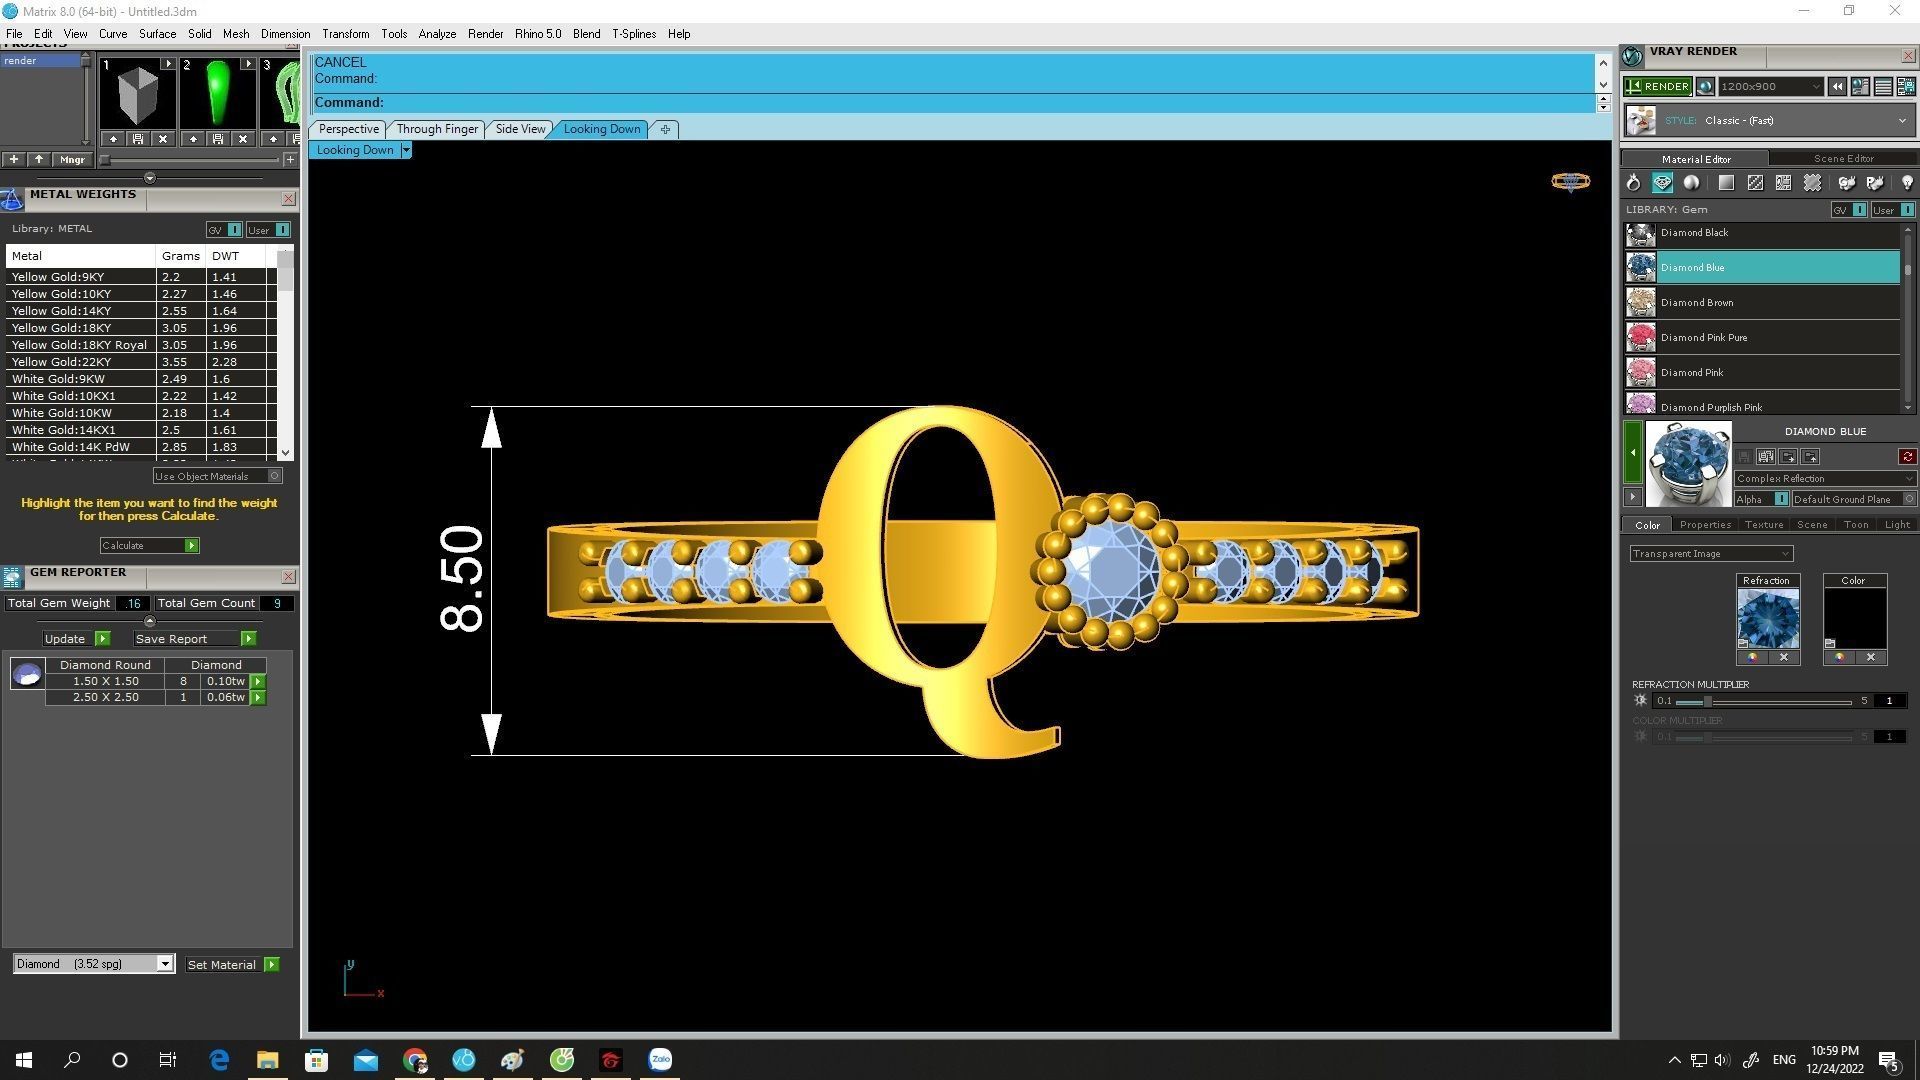Toggle the GV switch in Metal Weights

[x=234, y=230]
